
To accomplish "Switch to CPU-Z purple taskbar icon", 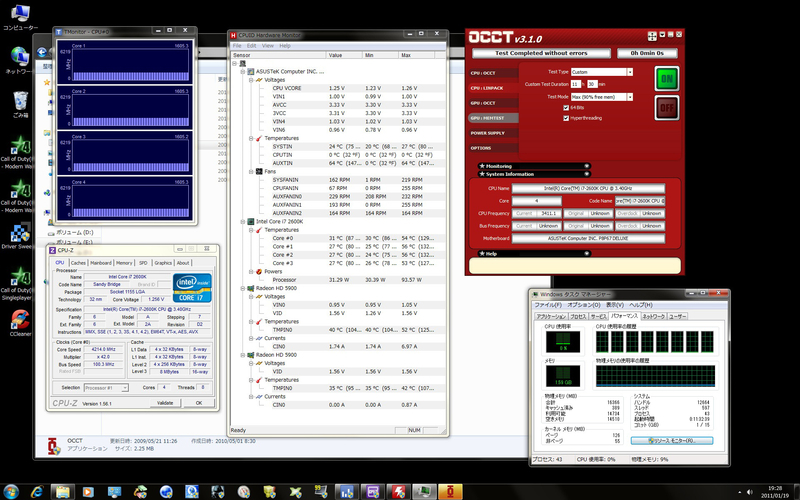I will click(372, 491).
